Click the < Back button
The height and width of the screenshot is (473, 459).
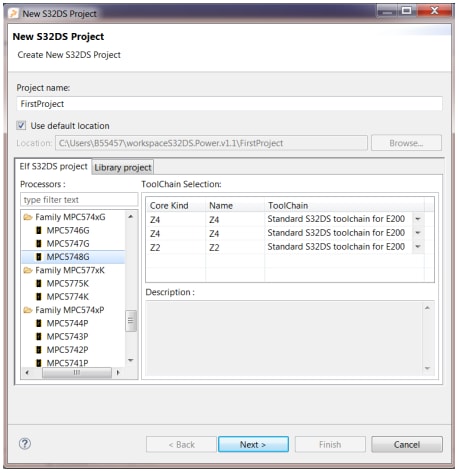pyautogui.click(x=181, y=444)
